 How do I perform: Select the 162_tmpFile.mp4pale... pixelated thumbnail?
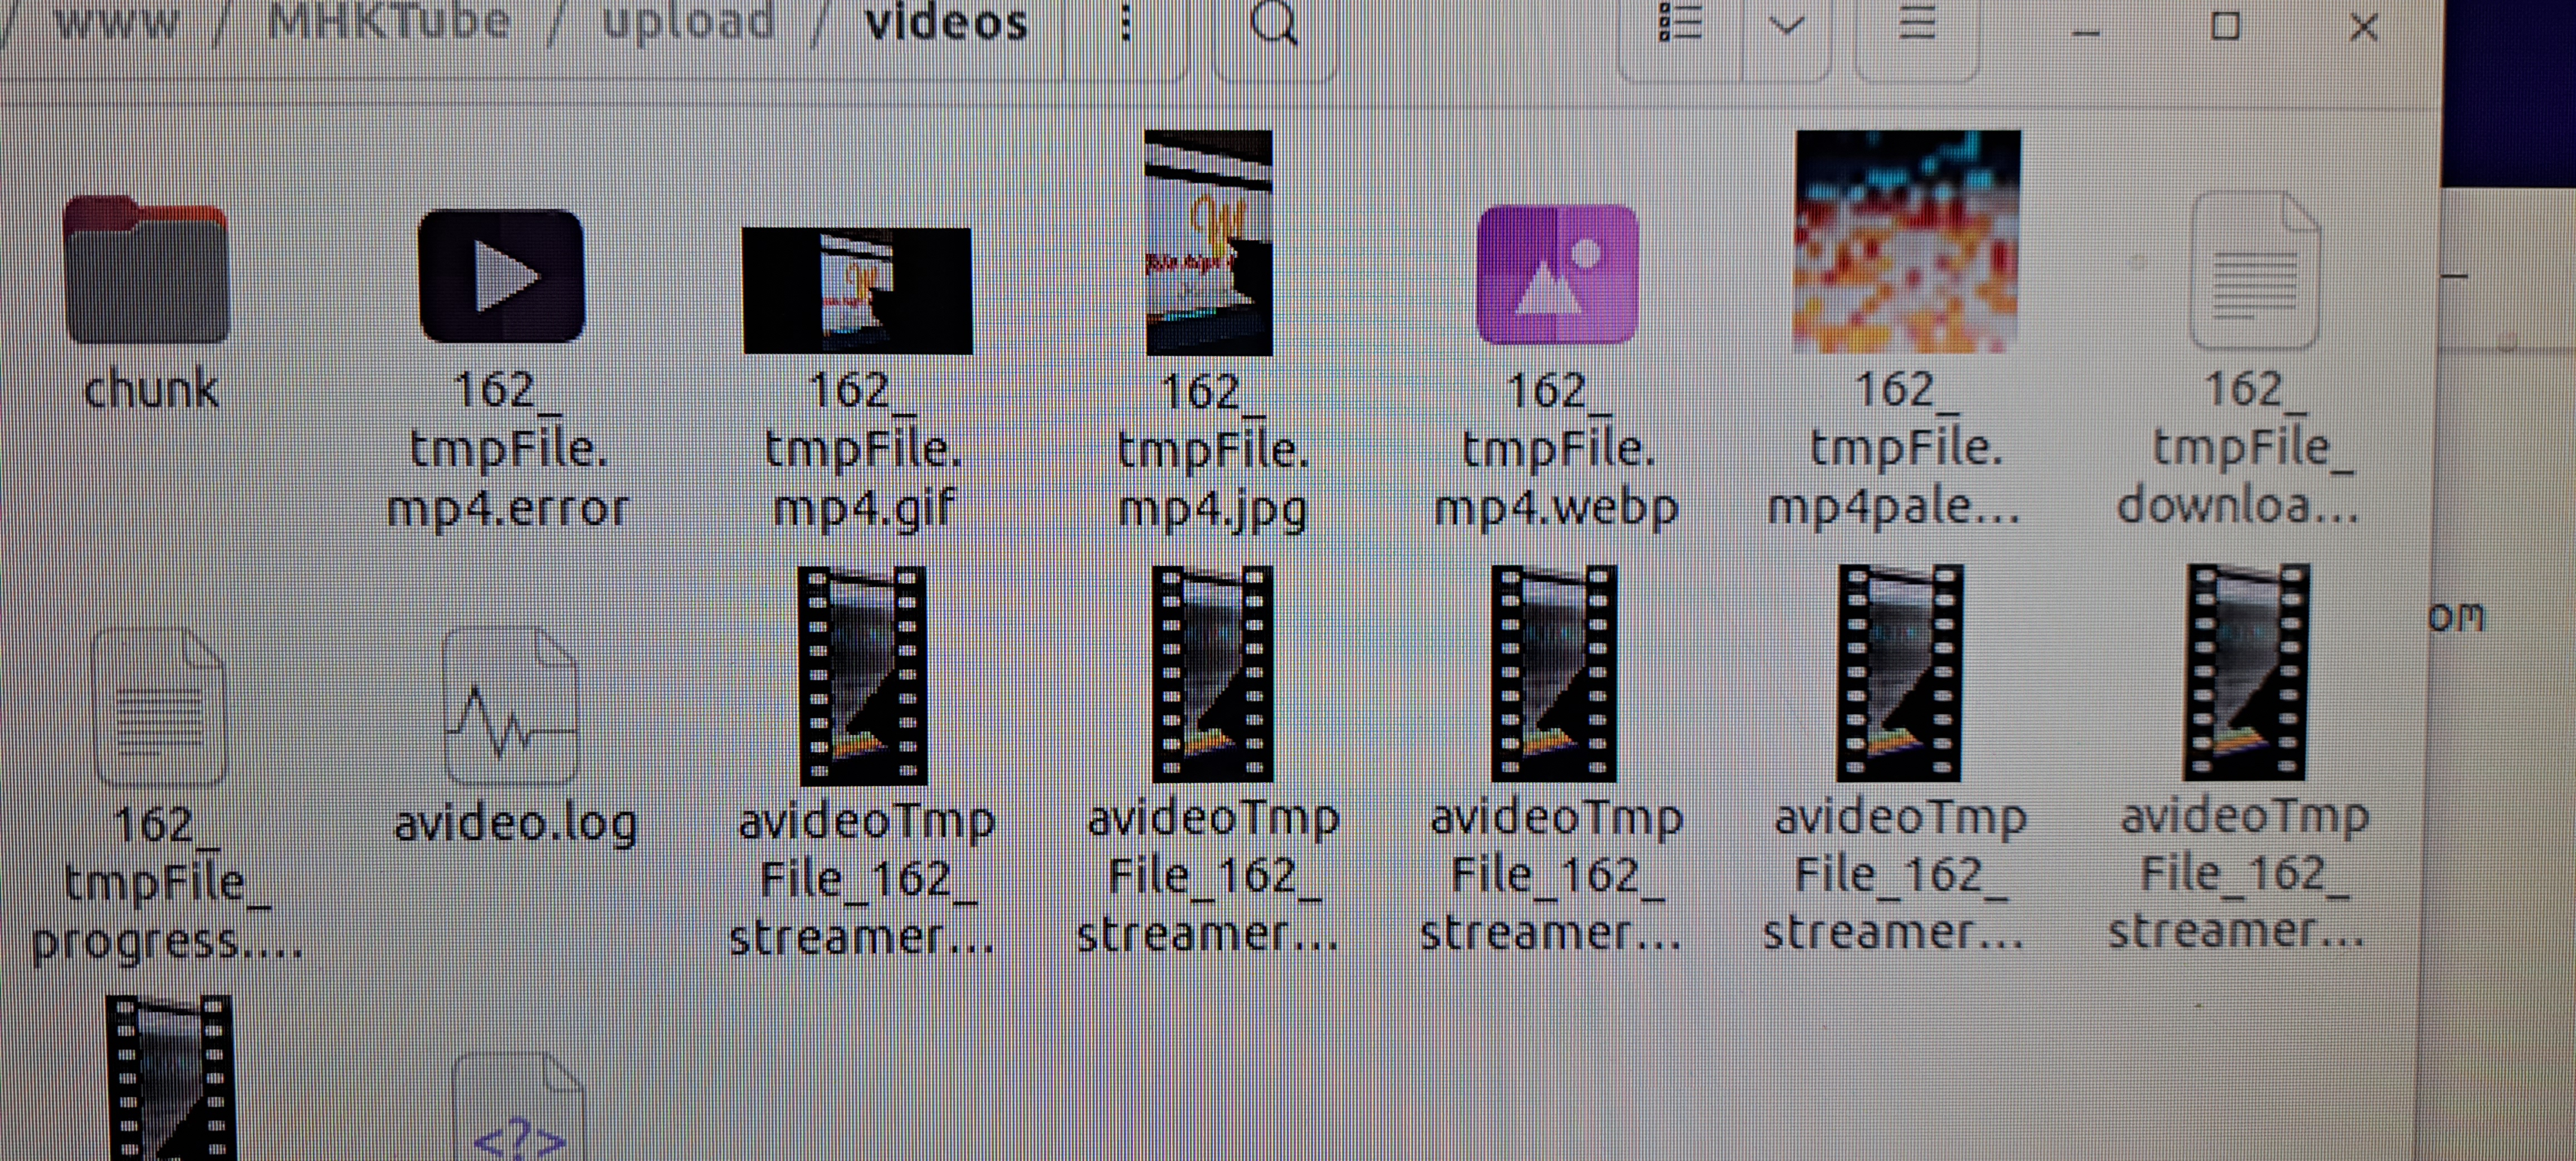[x=1907, y=242]
